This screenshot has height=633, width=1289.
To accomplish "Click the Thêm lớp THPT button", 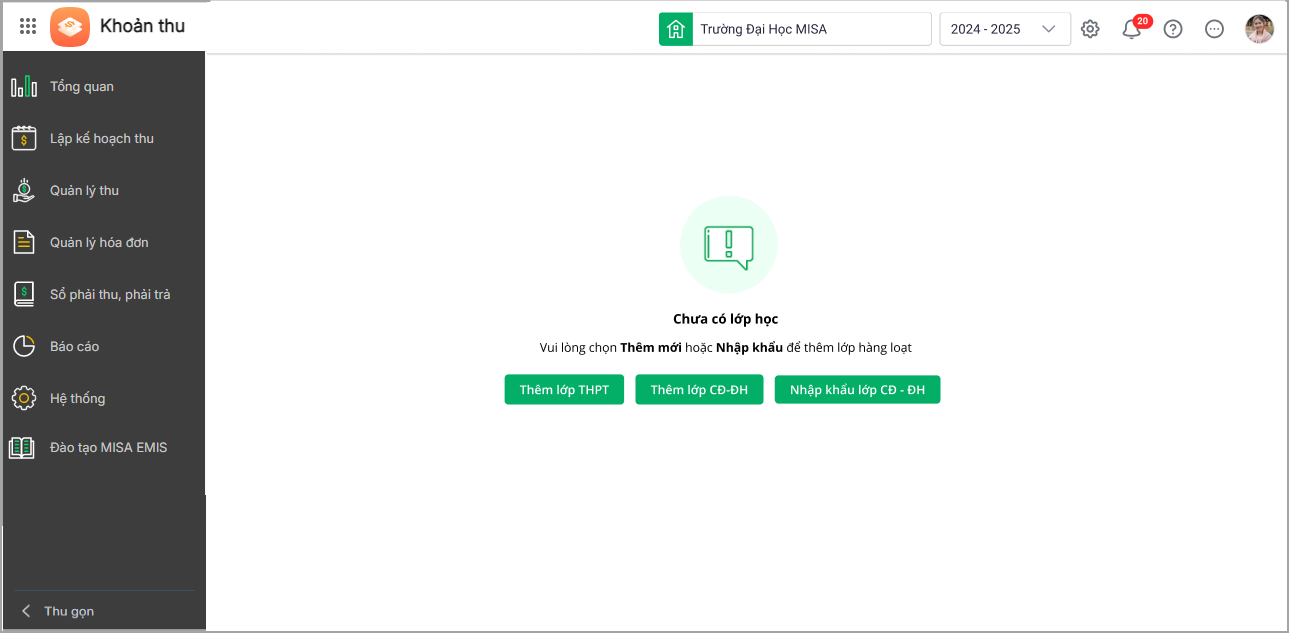I will 564,390.
